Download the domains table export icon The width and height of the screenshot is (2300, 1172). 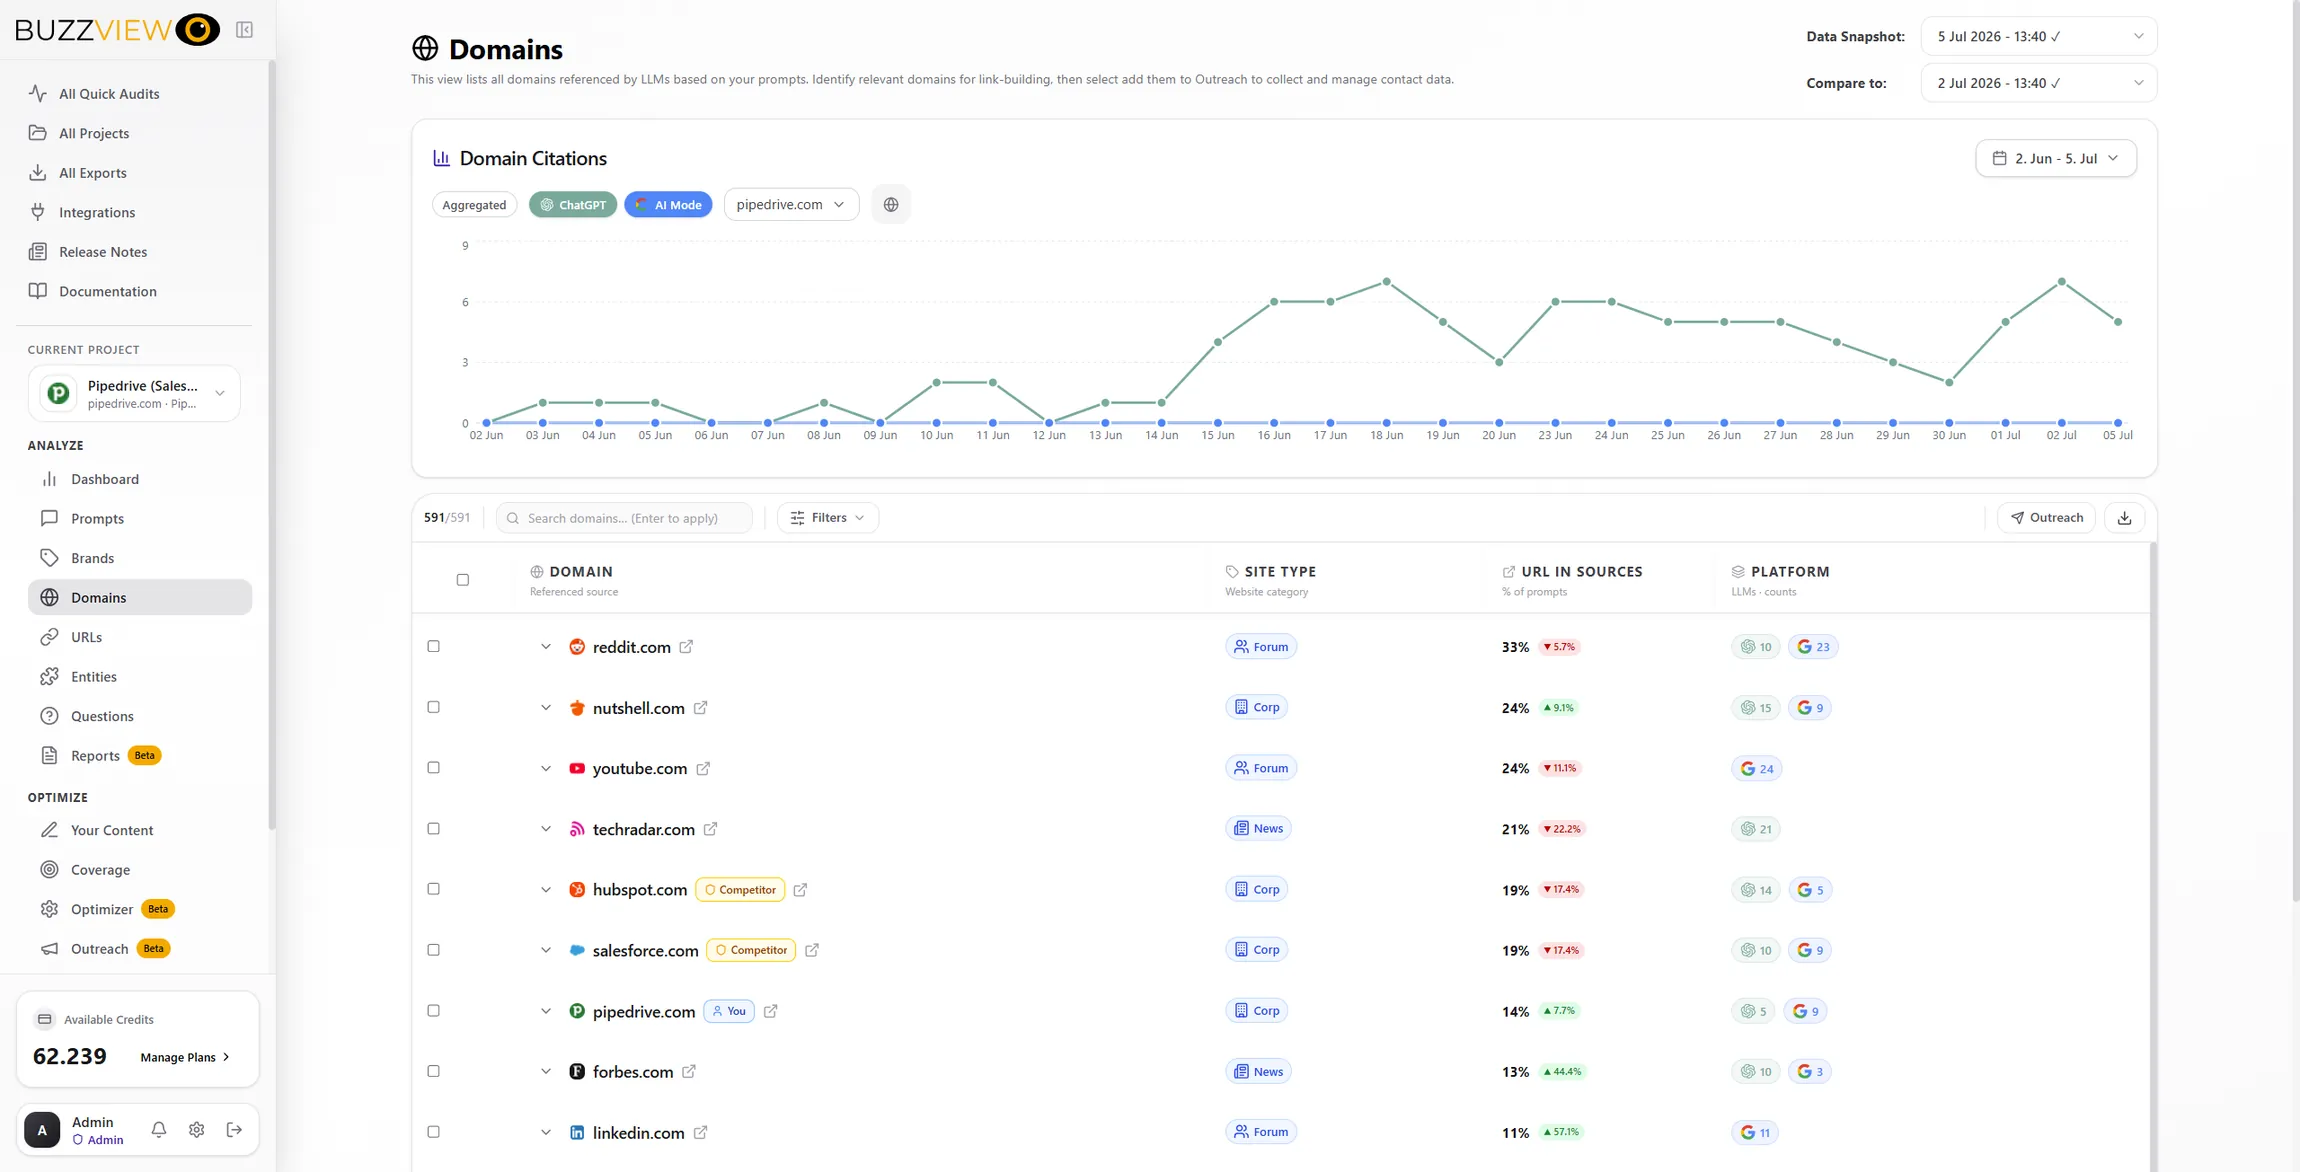pyautogui.click(x=2124, y=518)
